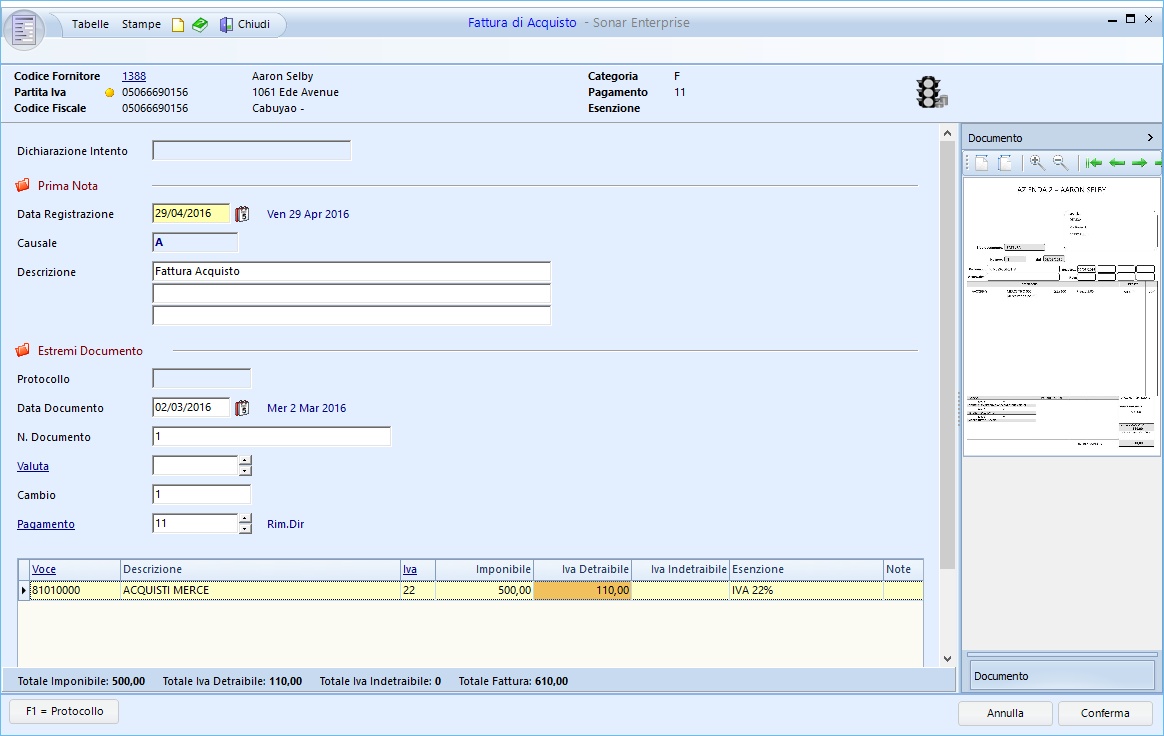Go to first page of document preview

1094,163
